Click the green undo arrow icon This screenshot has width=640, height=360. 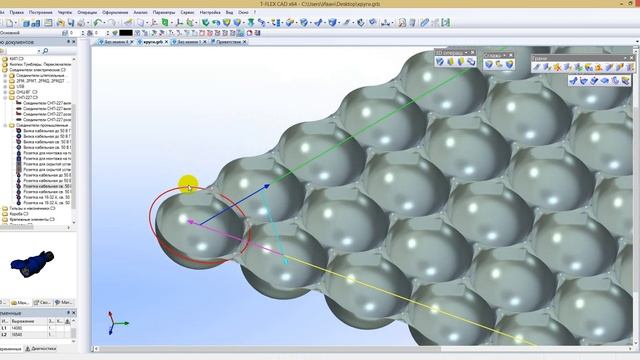[x=97, y=23]
